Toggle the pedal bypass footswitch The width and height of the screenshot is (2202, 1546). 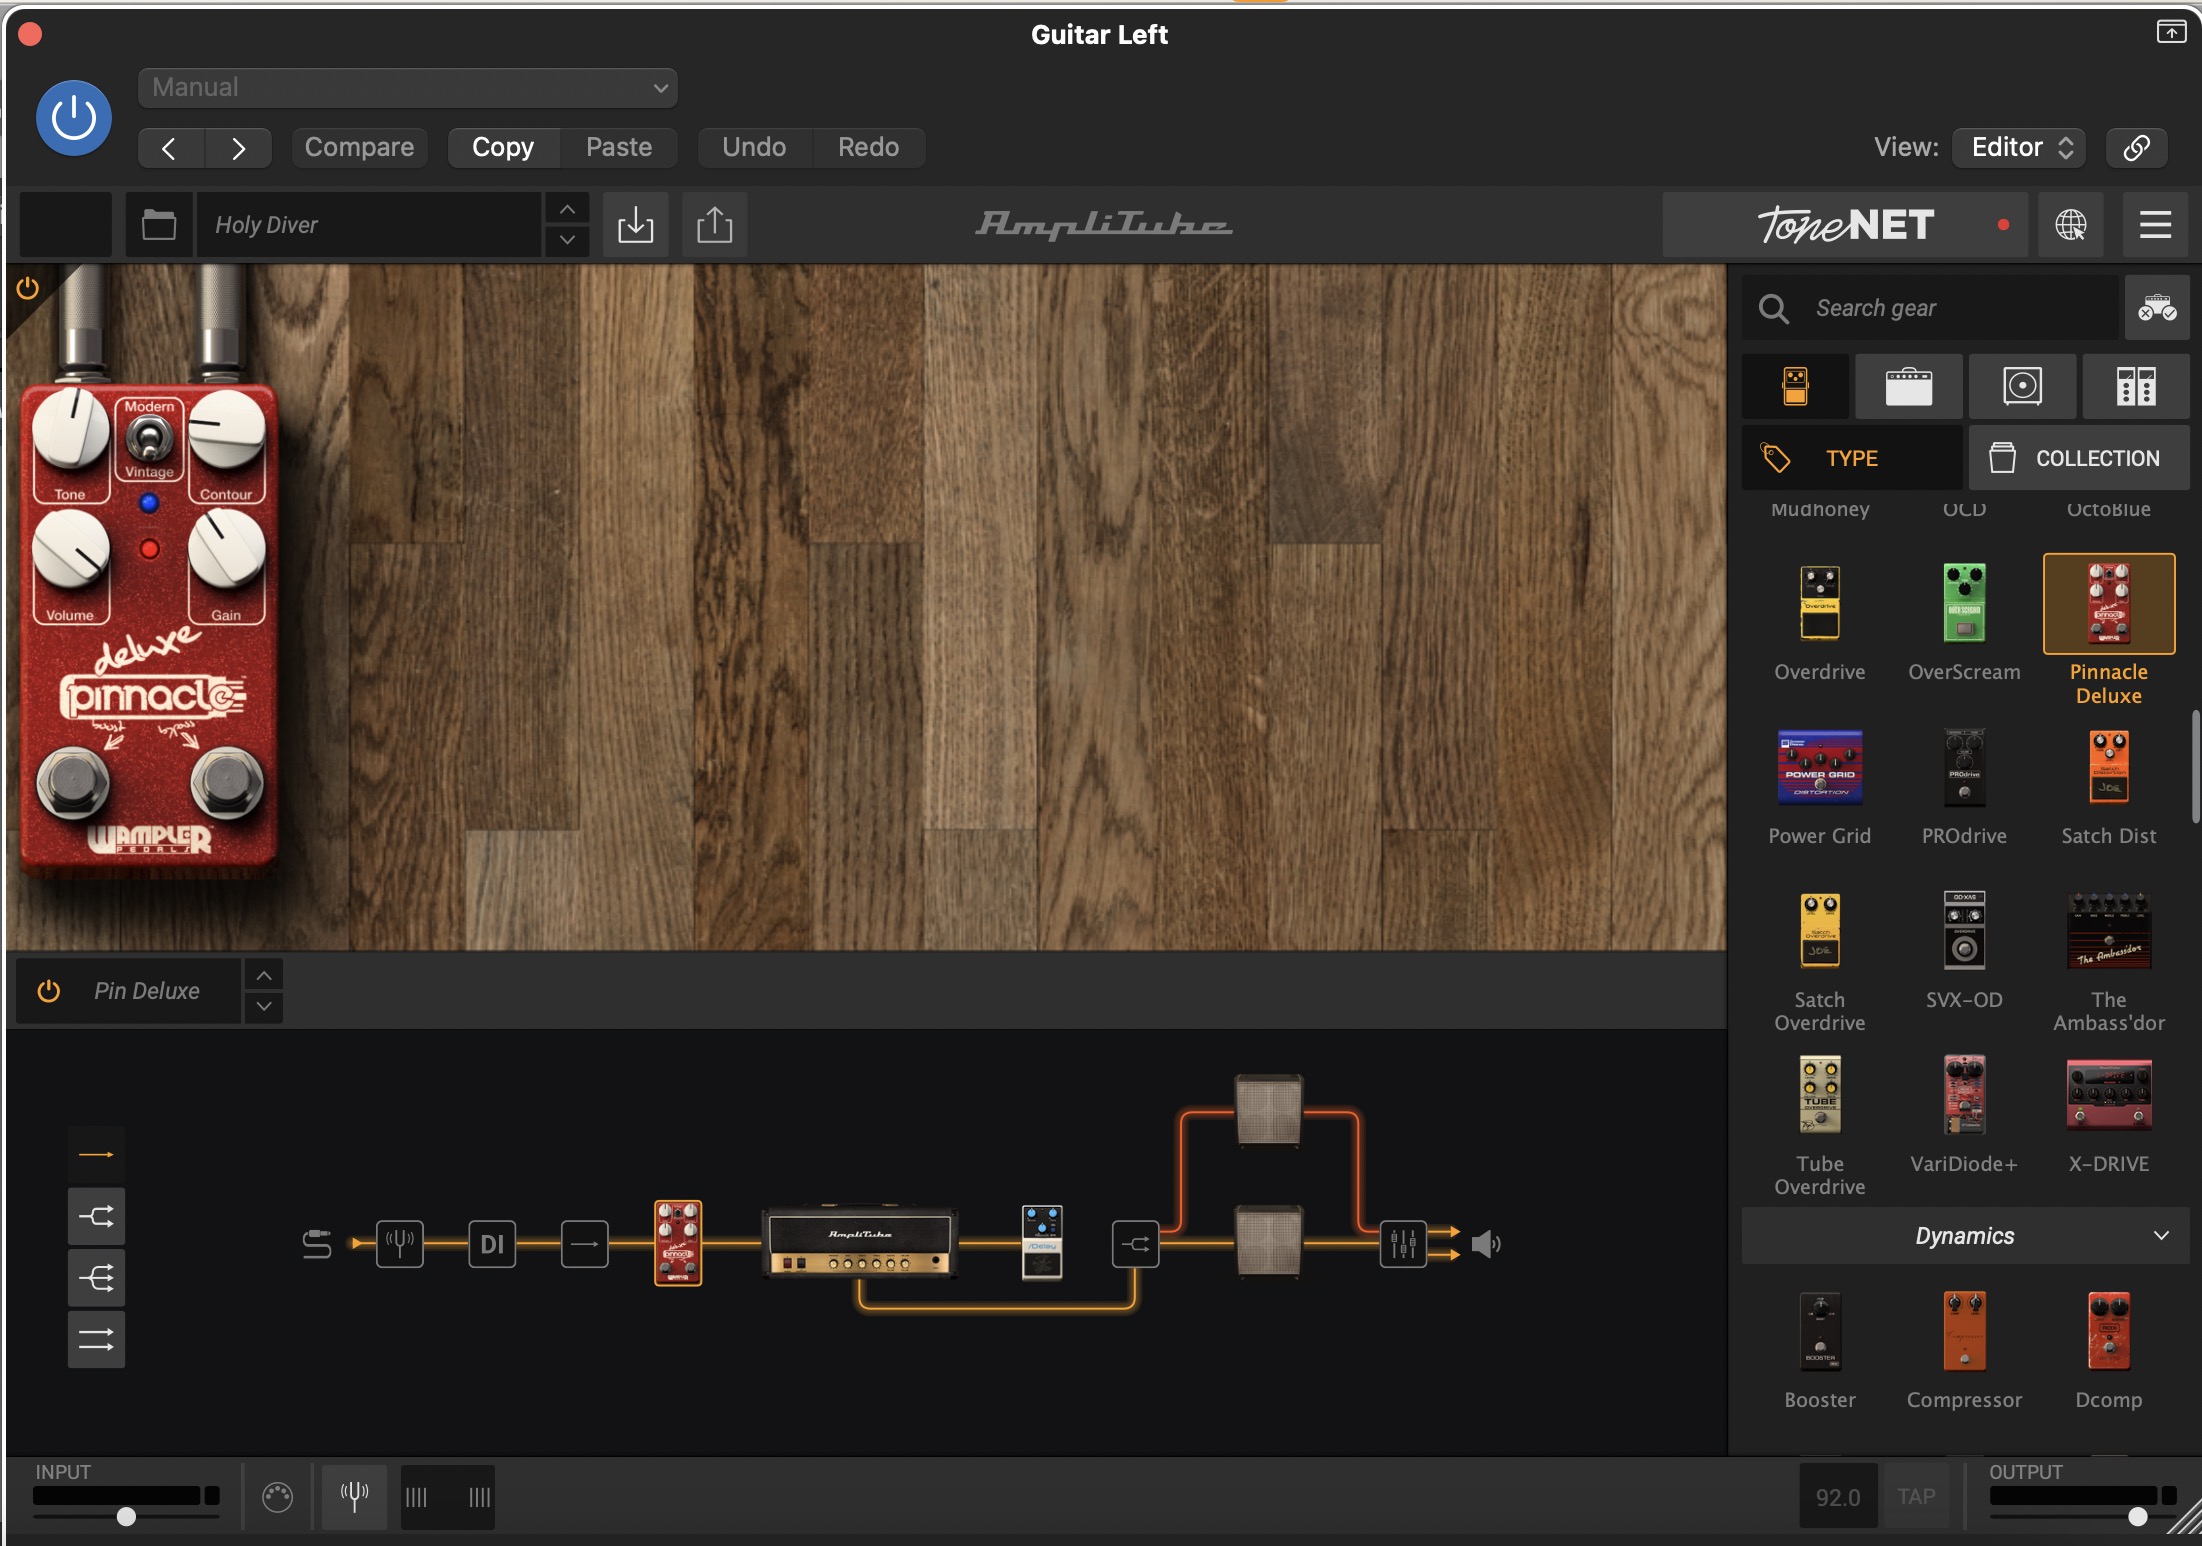227,781
